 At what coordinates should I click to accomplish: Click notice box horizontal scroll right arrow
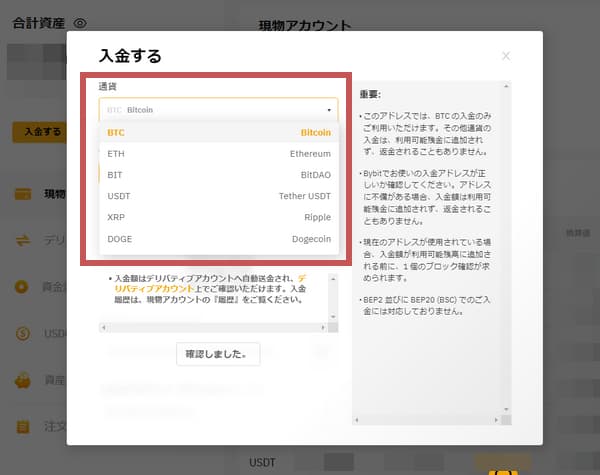(323, 328)
